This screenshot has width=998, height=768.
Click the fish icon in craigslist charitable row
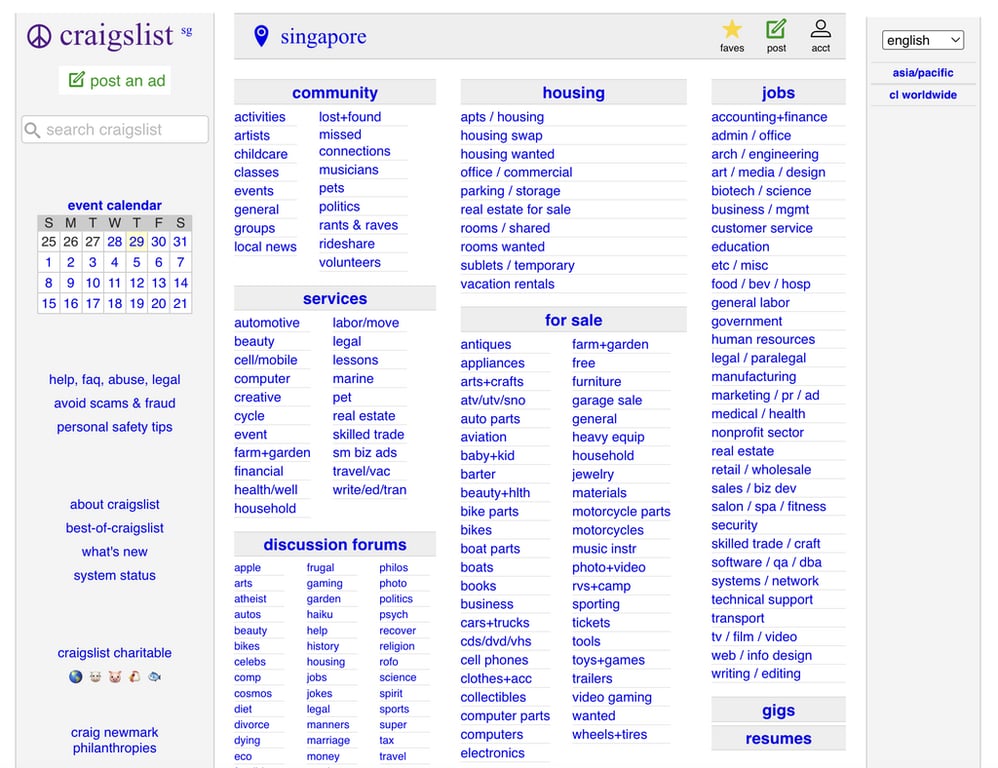(154, 677)
